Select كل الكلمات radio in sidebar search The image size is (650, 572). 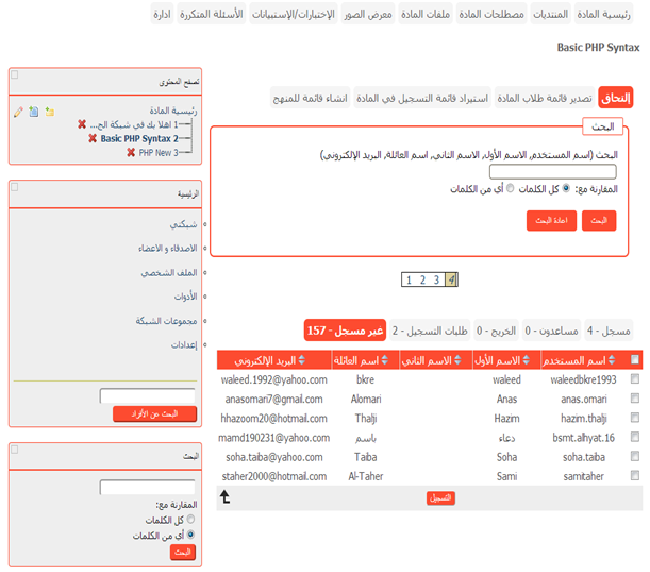tap(191, 519)
